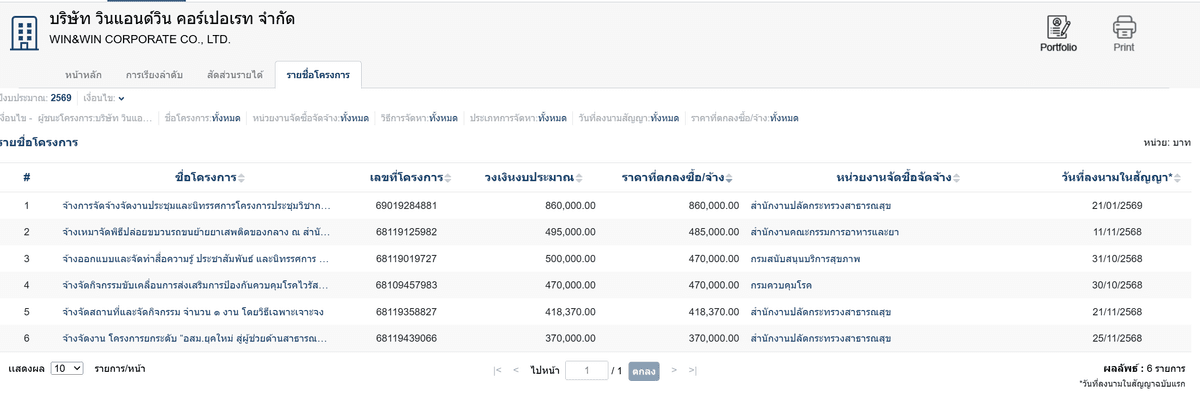The image size is (1200, 393).
Task: Open project จ้างจัดสถานที่และจัดกิจกรรม link
Action: [x=193, y=312]
